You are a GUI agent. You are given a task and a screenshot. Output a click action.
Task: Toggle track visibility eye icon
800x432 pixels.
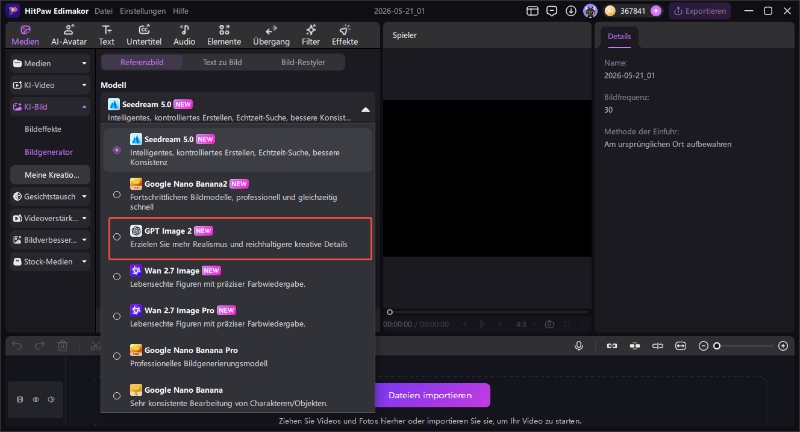coord(36,399)
